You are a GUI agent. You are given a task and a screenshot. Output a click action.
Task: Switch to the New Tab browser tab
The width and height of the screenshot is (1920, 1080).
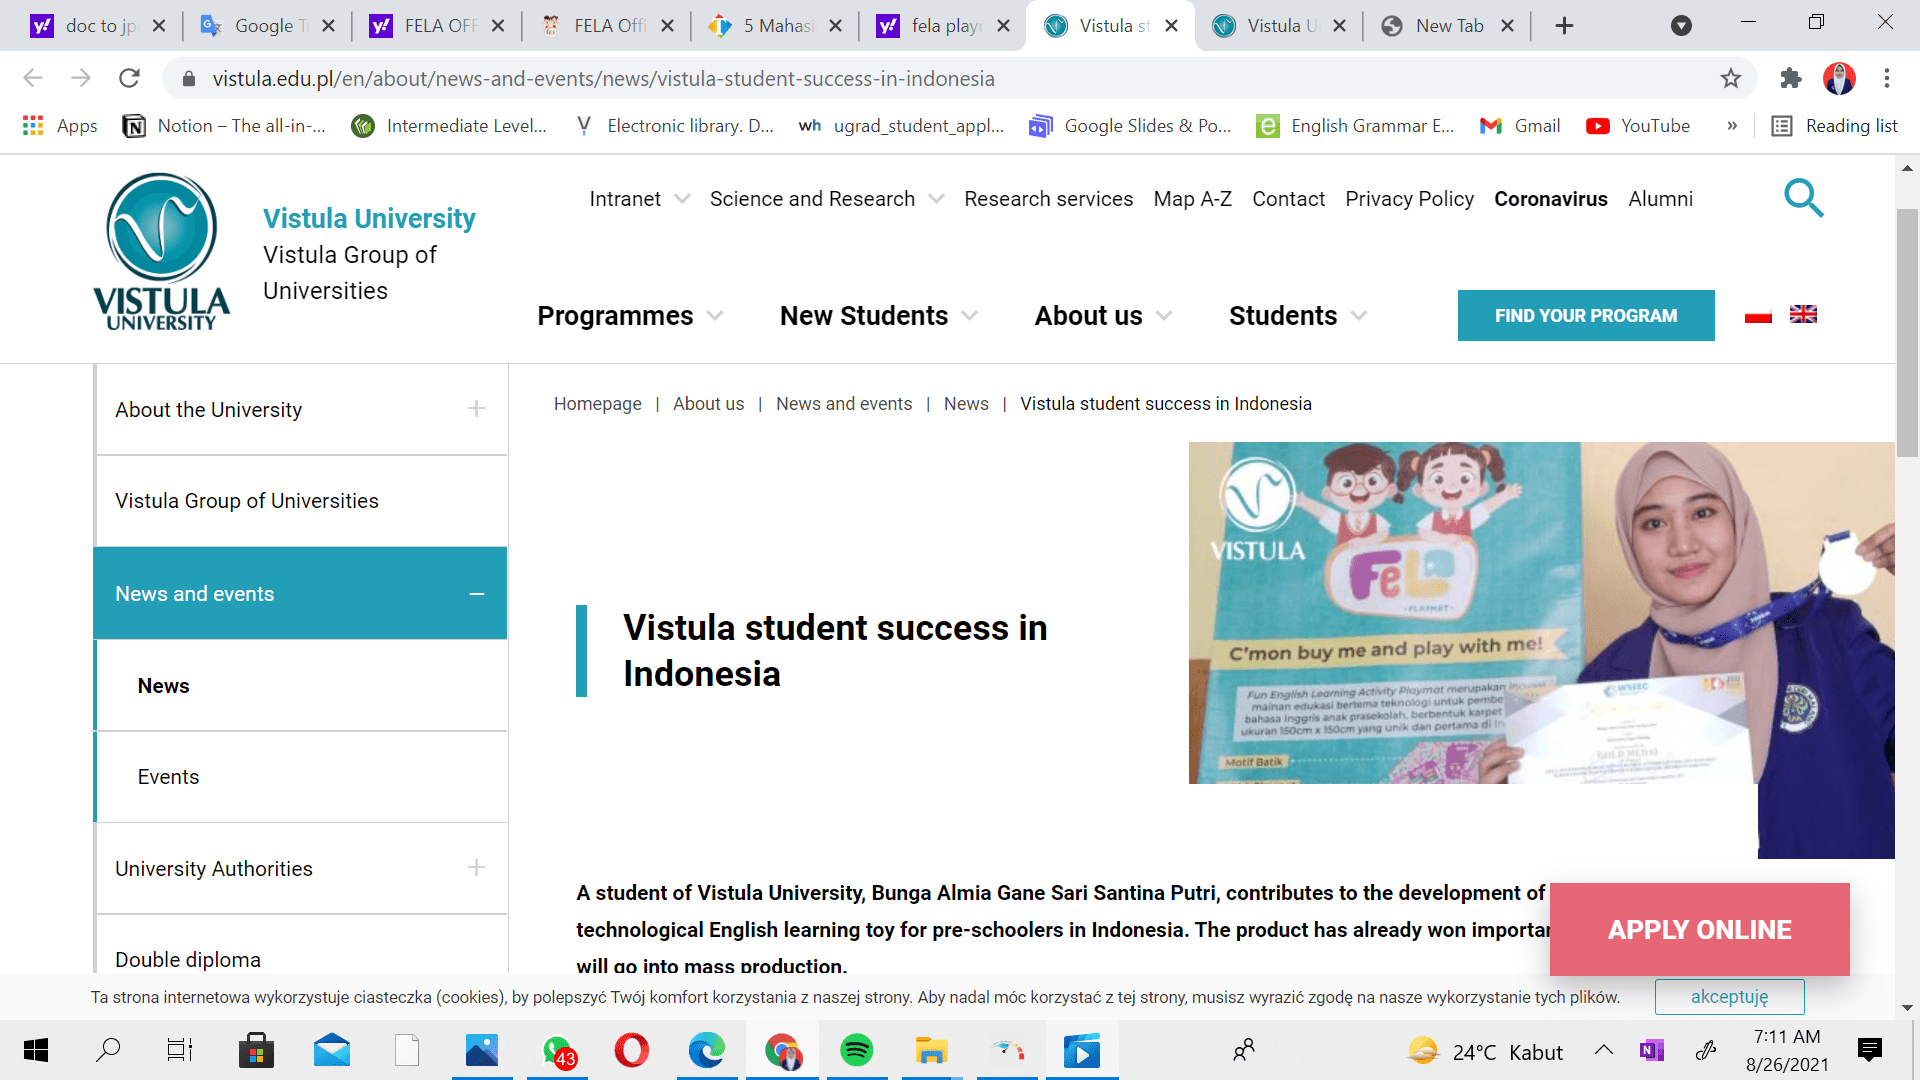point(1443,25)
